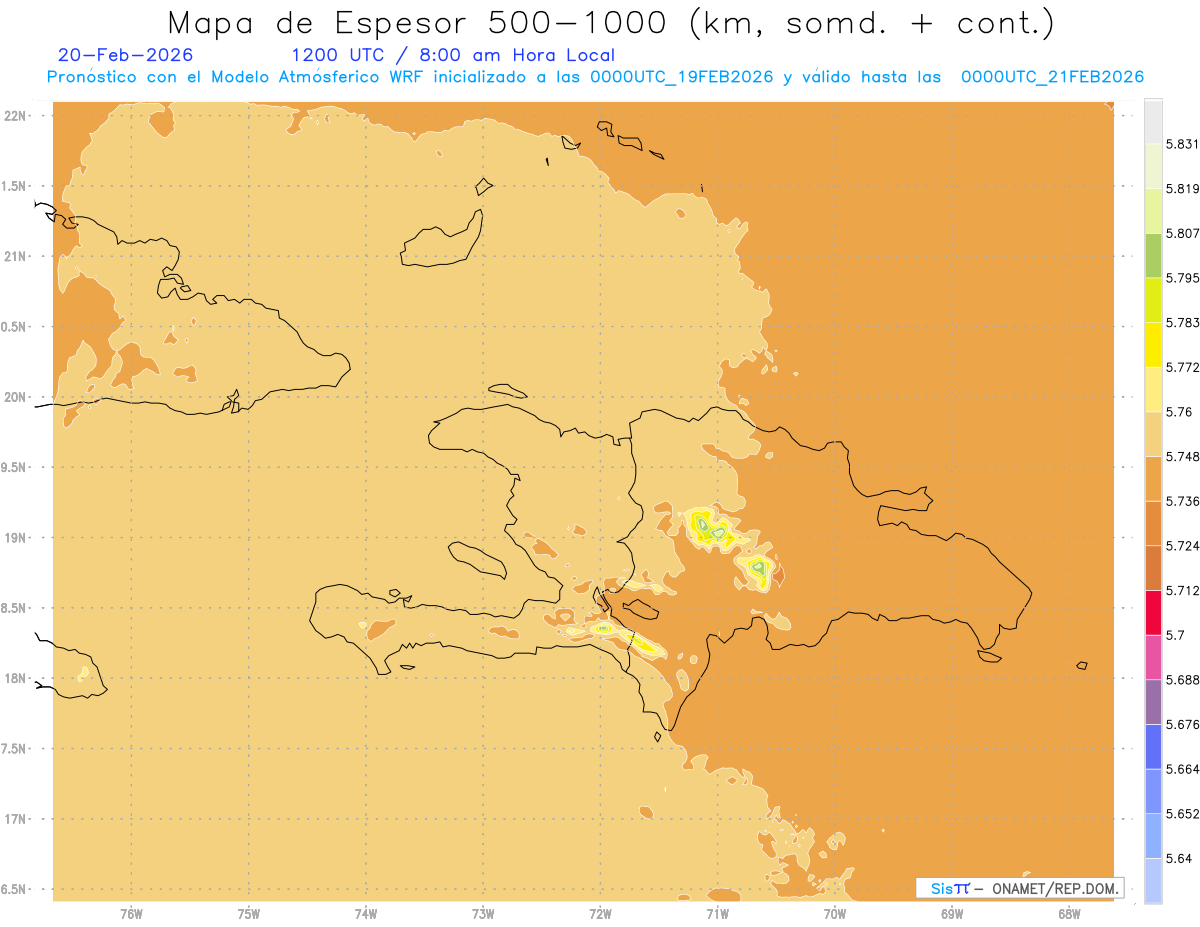Pick the purple swatch between 5.676 and 5.688
The width and height of the screenshot is (1200, 927).
(x=1153, y=702)
